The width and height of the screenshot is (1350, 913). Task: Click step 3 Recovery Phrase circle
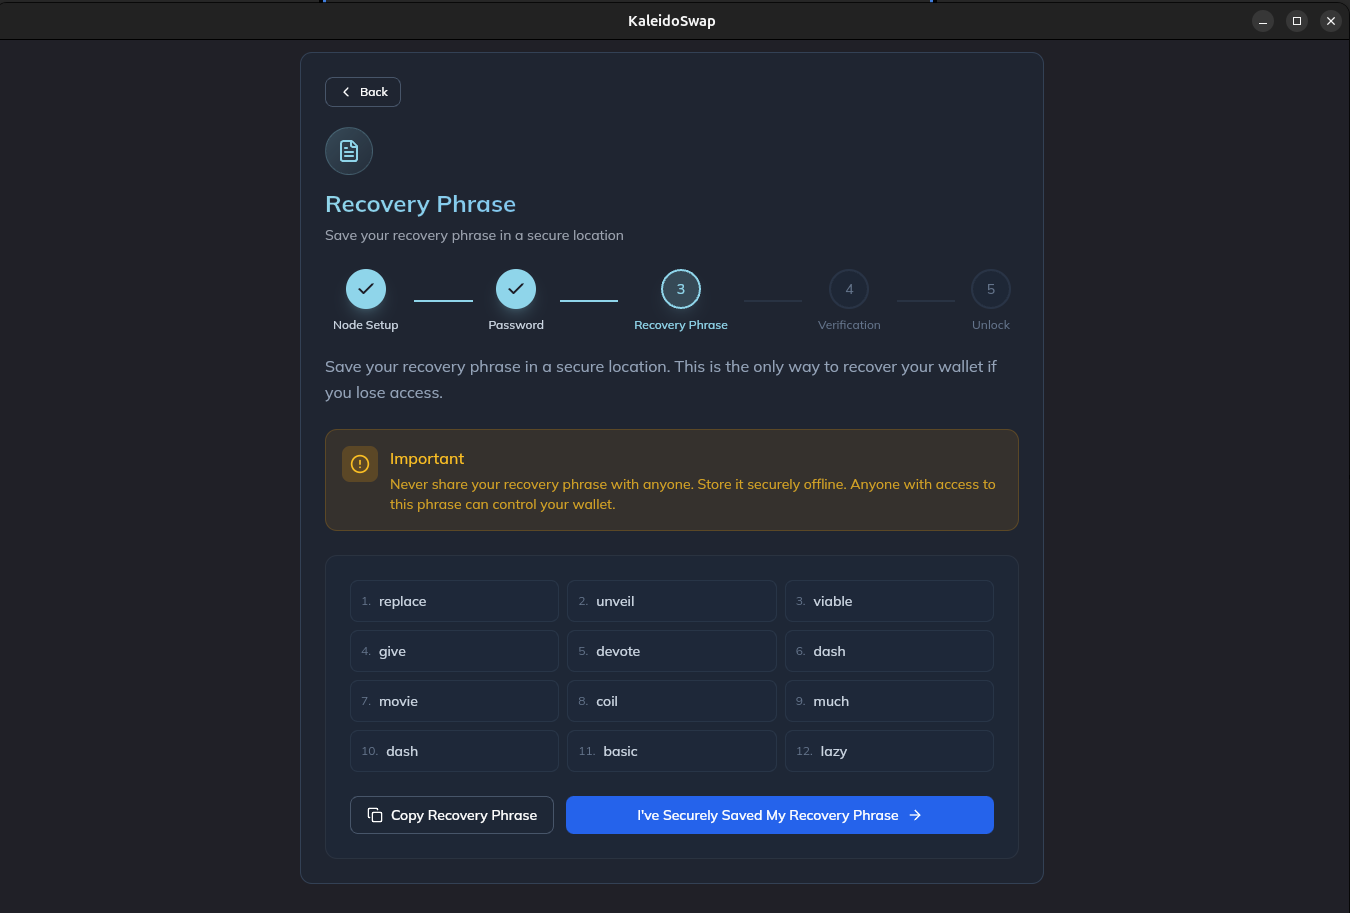[x=681, y=289]
